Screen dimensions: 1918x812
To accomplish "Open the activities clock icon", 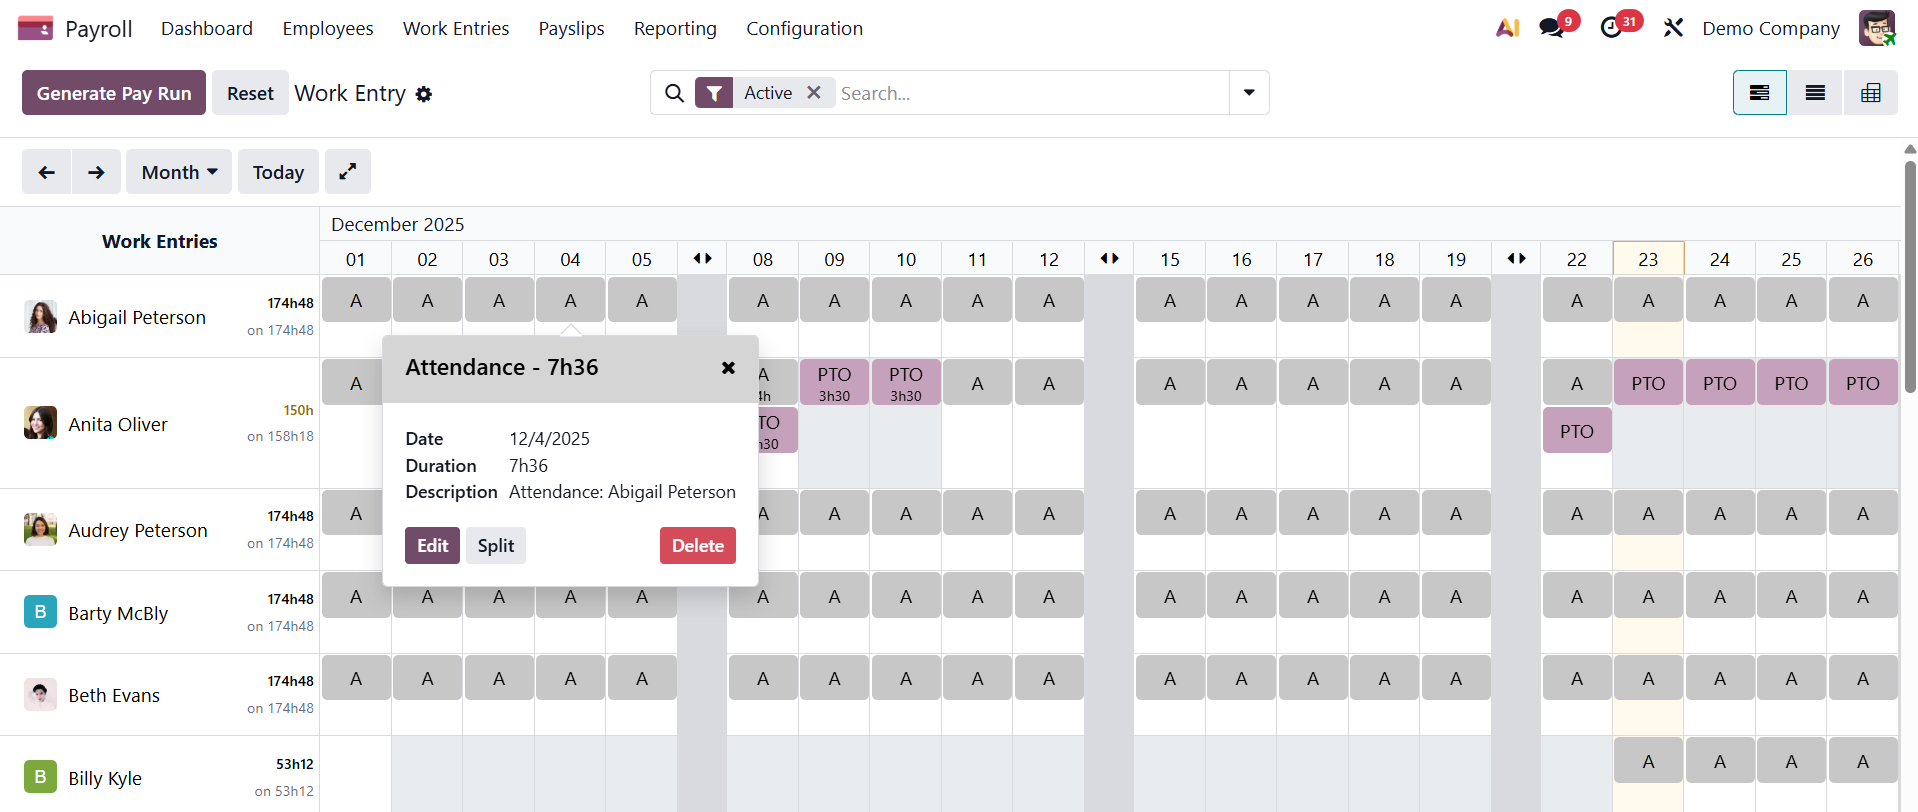I will 1611,28.
